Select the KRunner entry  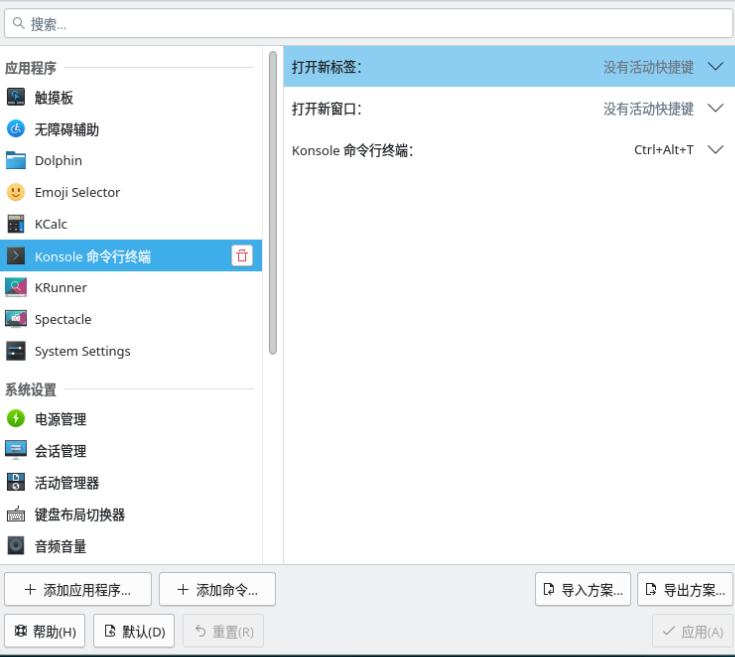(x=131, y=288)
